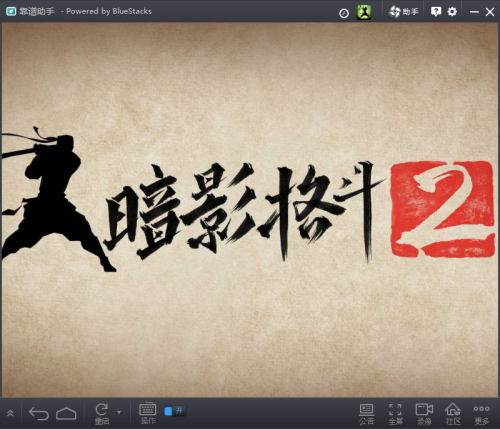Open the 操作 keyboard mapping icon

(x=148, y=413)
